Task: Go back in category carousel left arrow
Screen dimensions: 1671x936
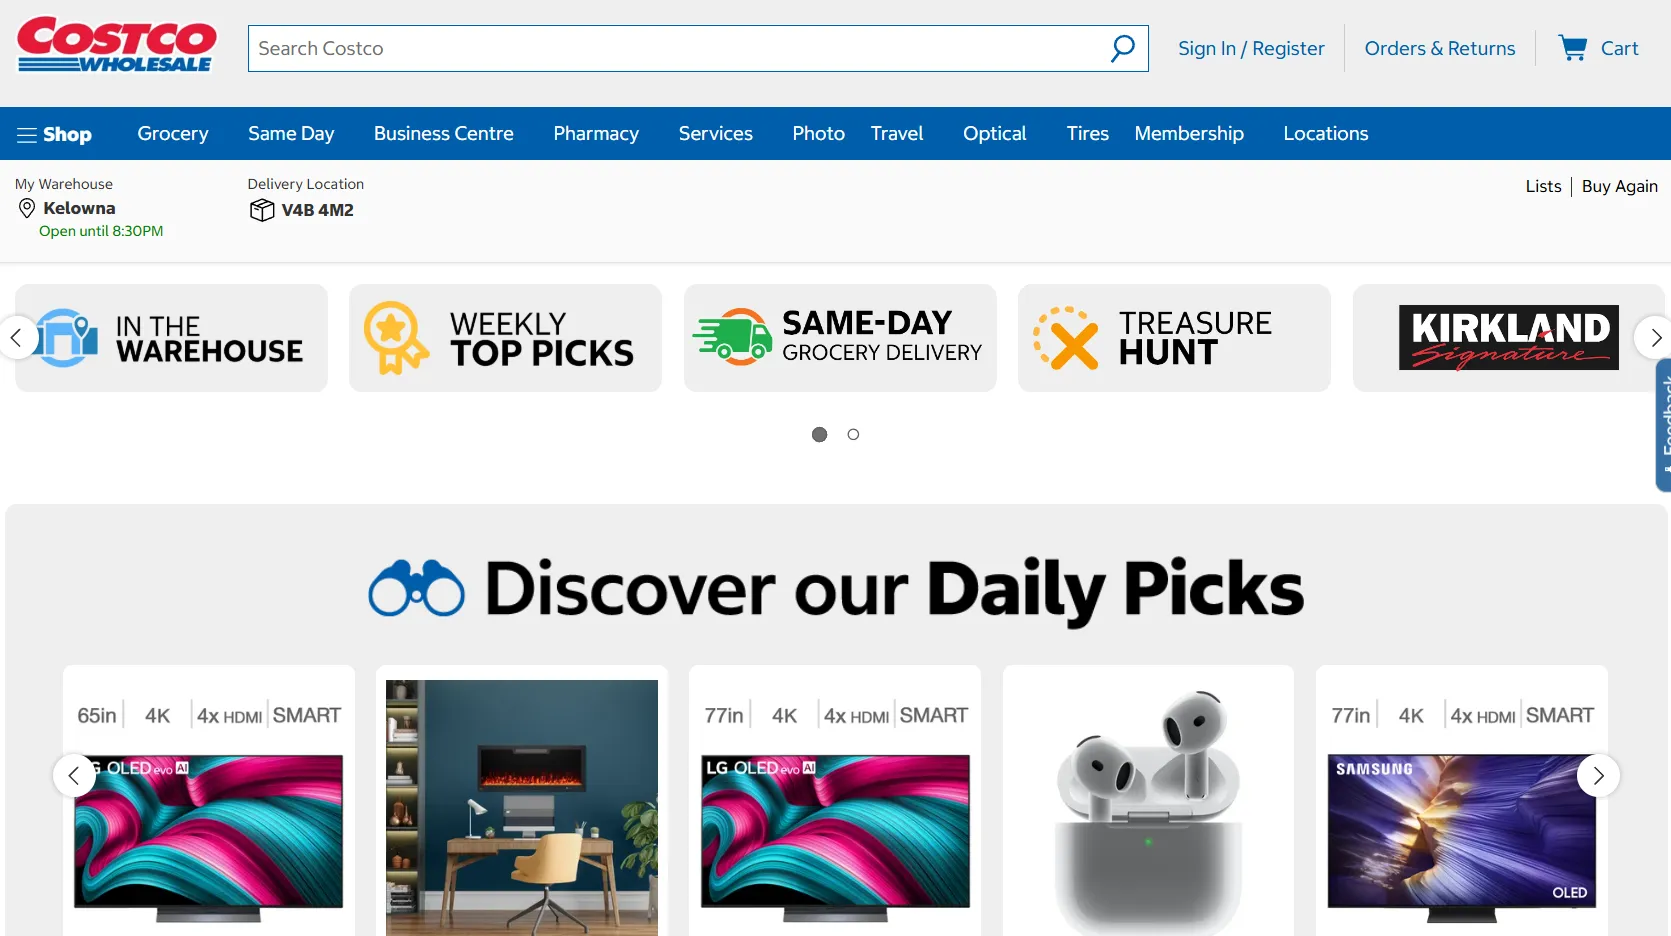Action: coord(17,338)
